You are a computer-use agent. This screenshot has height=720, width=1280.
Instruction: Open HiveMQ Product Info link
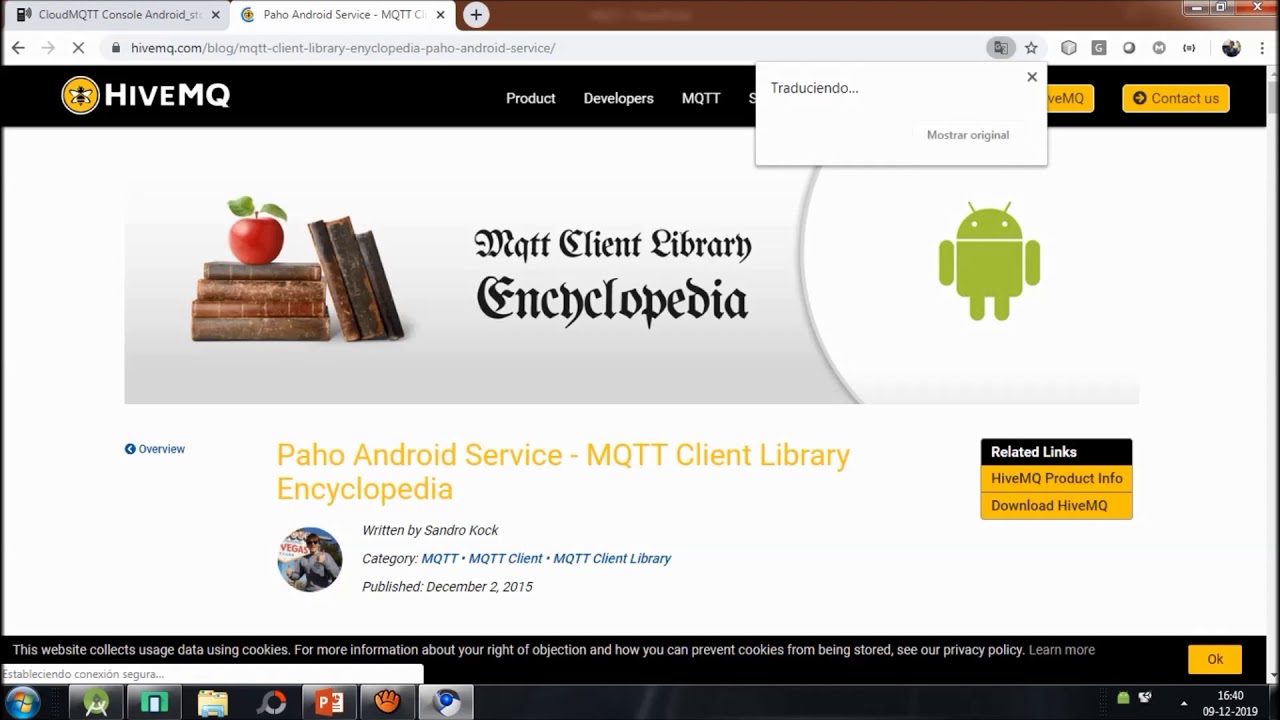[x=1056, y=478]
